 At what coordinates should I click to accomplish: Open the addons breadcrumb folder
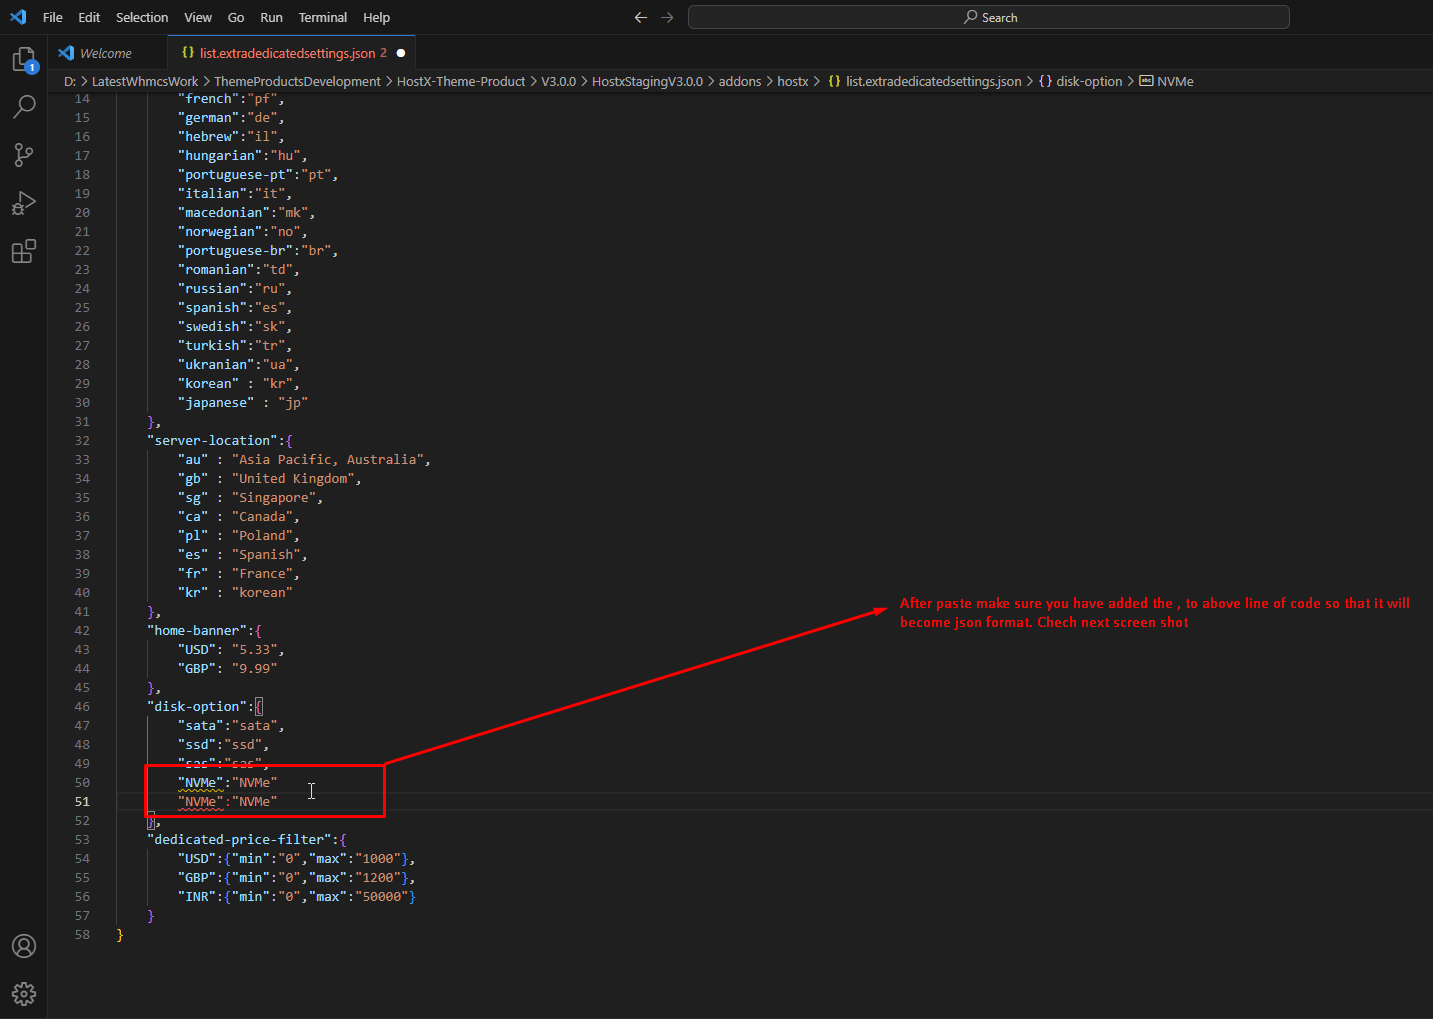click(x=739, y=81)
